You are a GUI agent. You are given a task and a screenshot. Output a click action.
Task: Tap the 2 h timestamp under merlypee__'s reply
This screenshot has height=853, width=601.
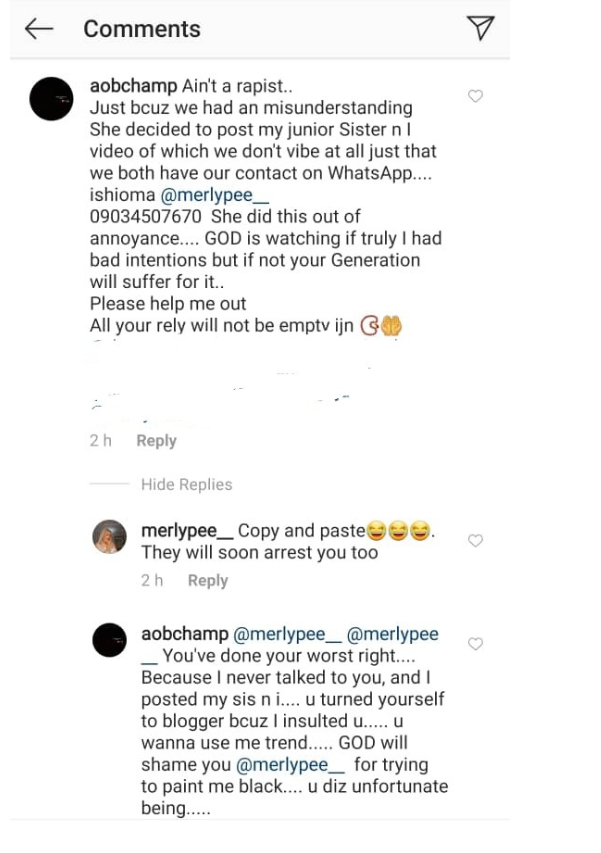[x=152, y=581]
